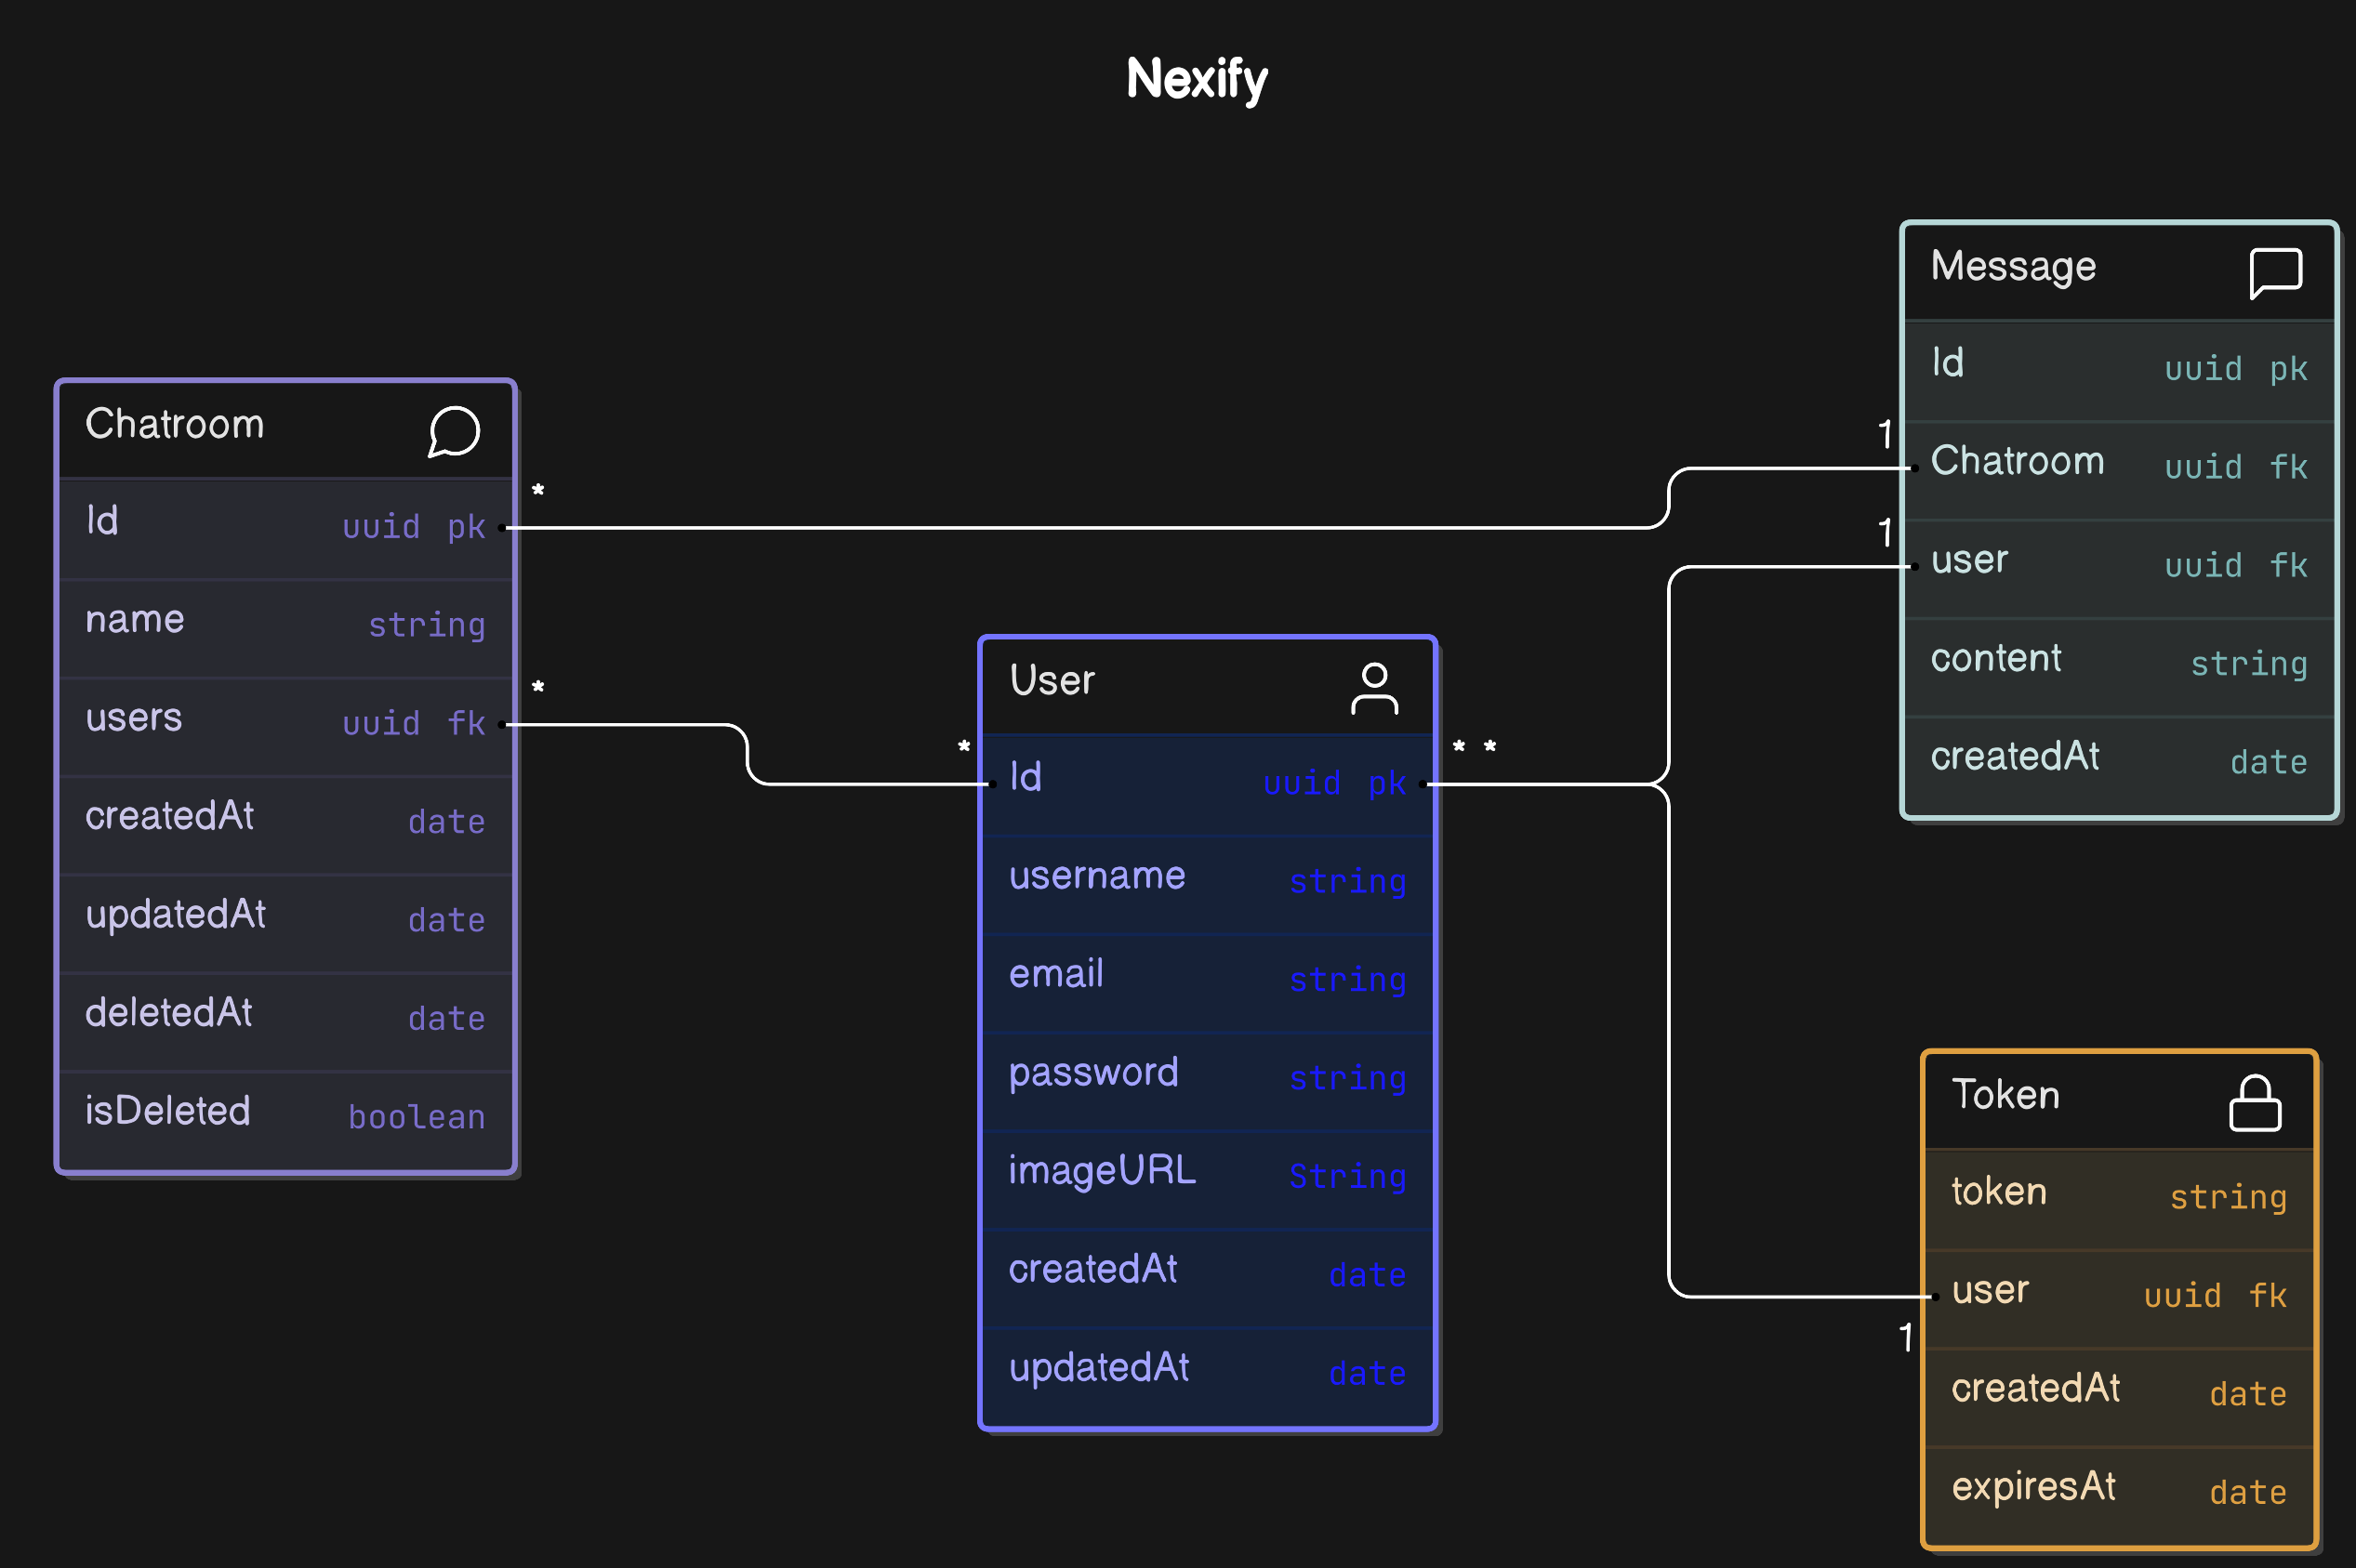2356x1568 pixels.
Task: Click the content string row in Message
Action: (2118, 659)
